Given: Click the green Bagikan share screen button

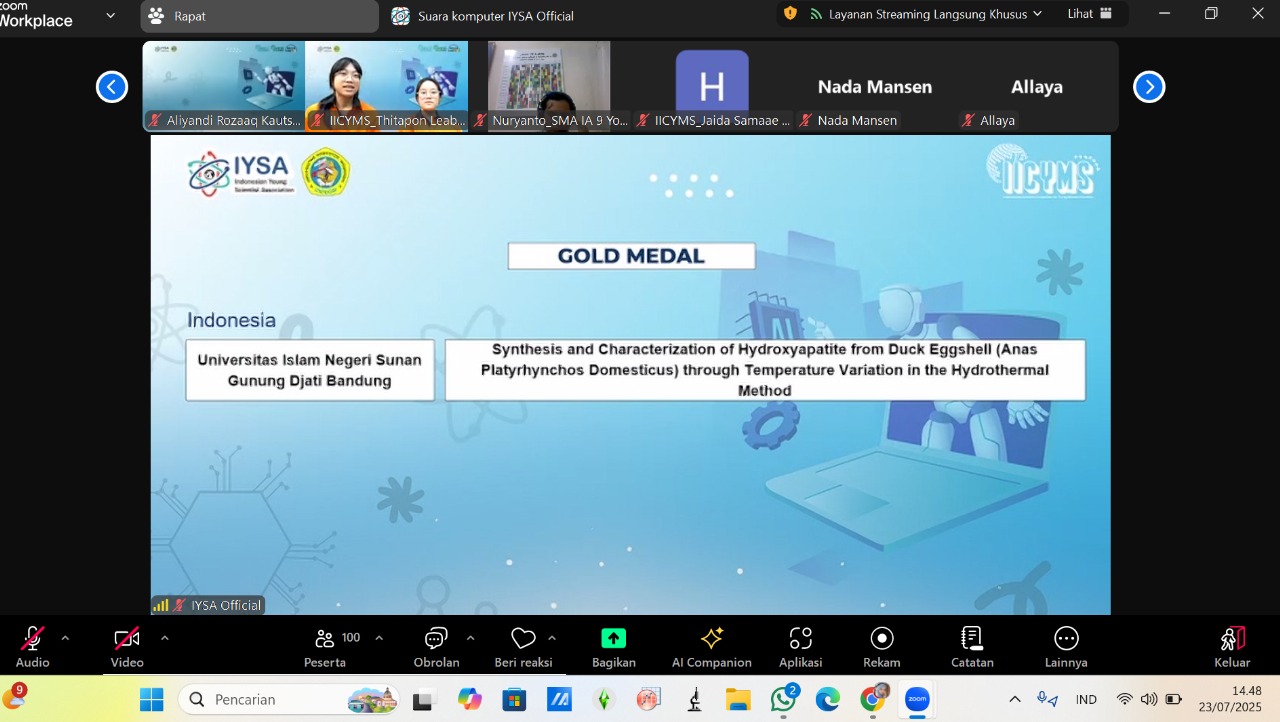Looking at the screenshot, I should [613, 639].
